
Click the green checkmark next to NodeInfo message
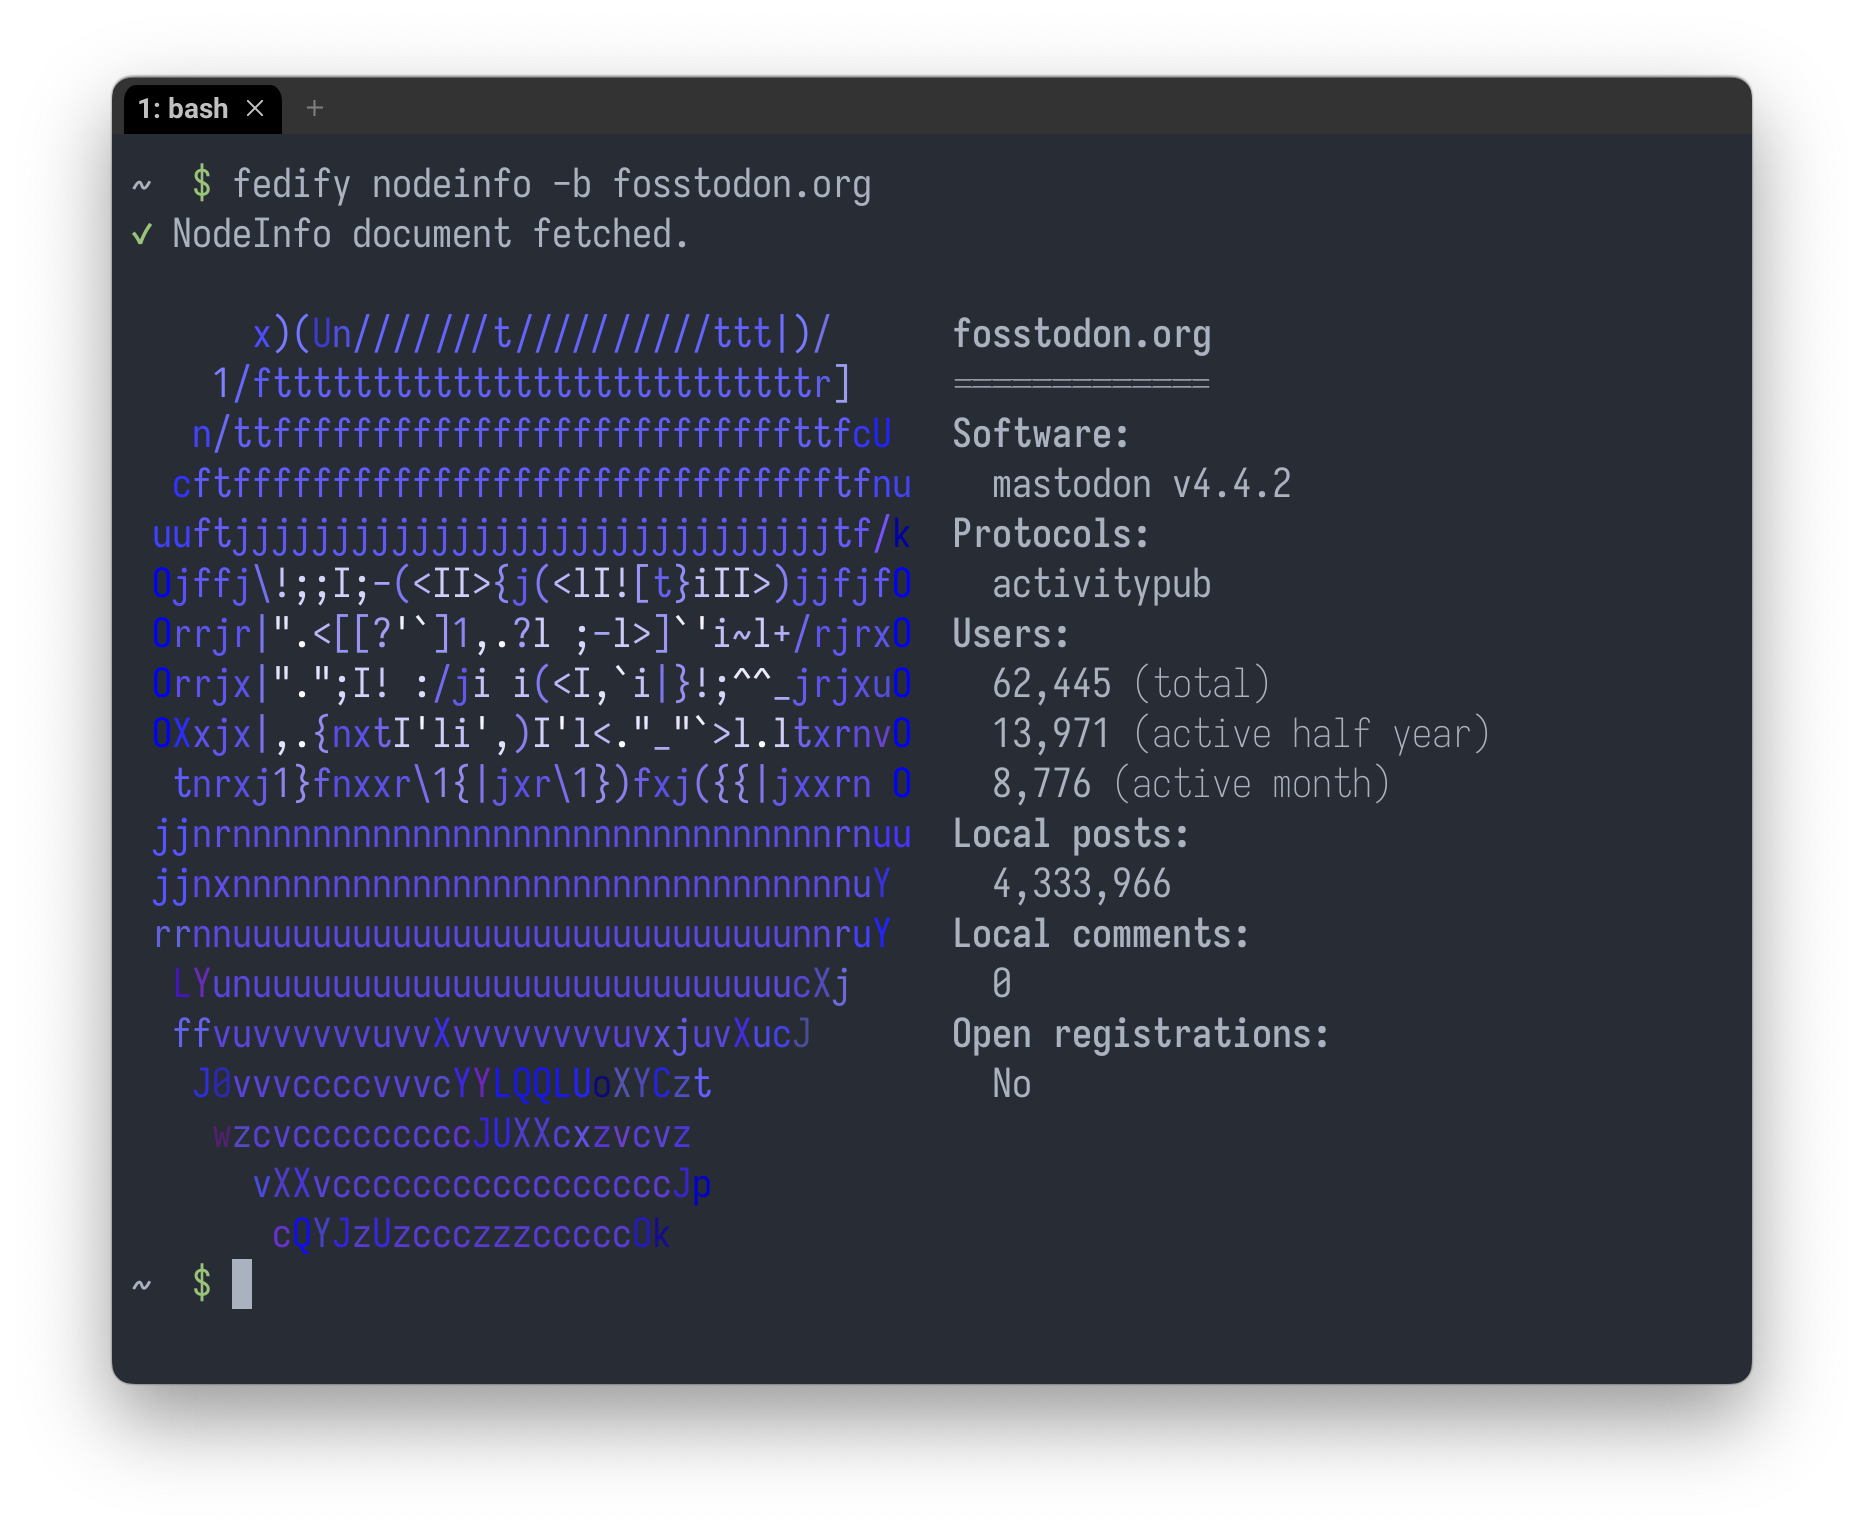(x=141, y=233)
